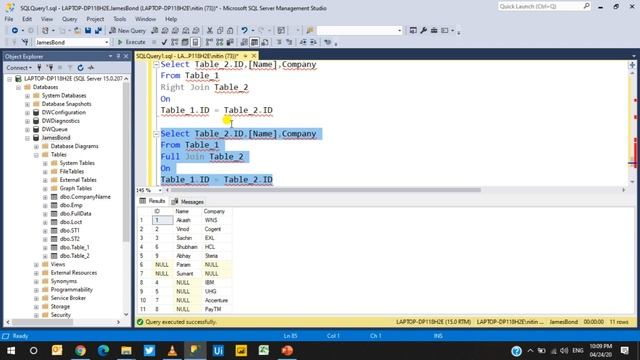
Task: Open the Project menu
Action: pos(95,19)
